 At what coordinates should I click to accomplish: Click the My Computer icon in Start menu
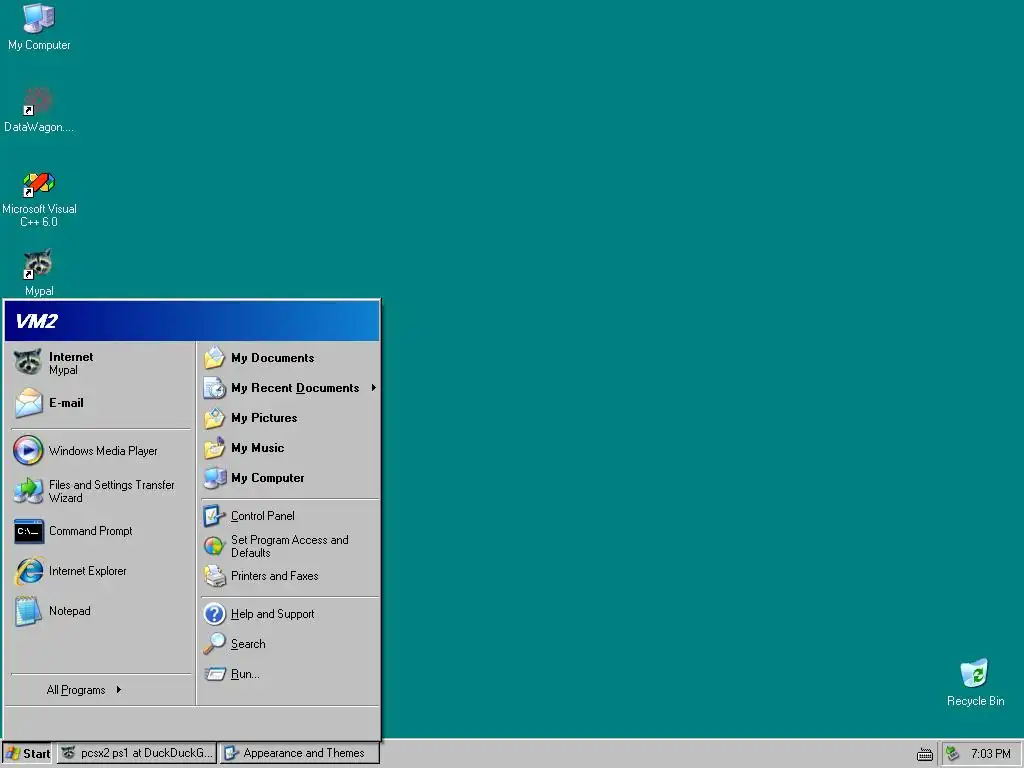[x=214, y=478]
